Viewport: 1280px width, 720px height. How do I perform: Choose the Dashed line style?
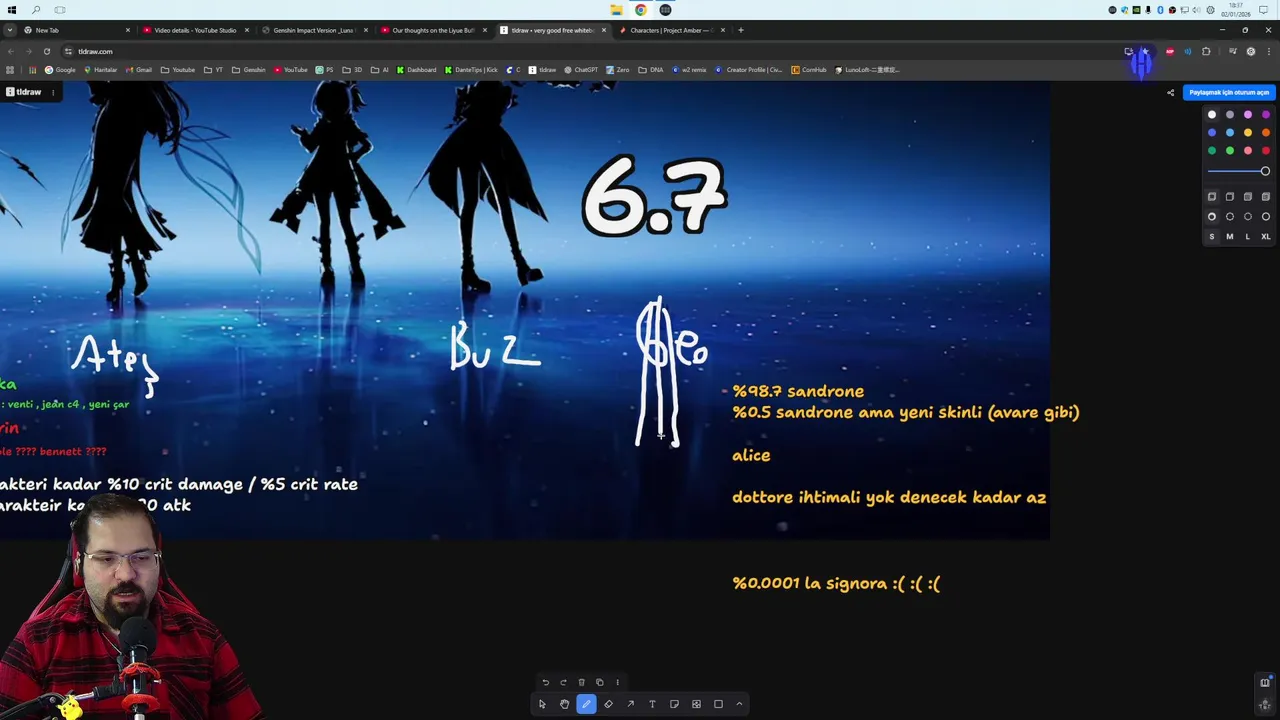tap(1230, 217)
